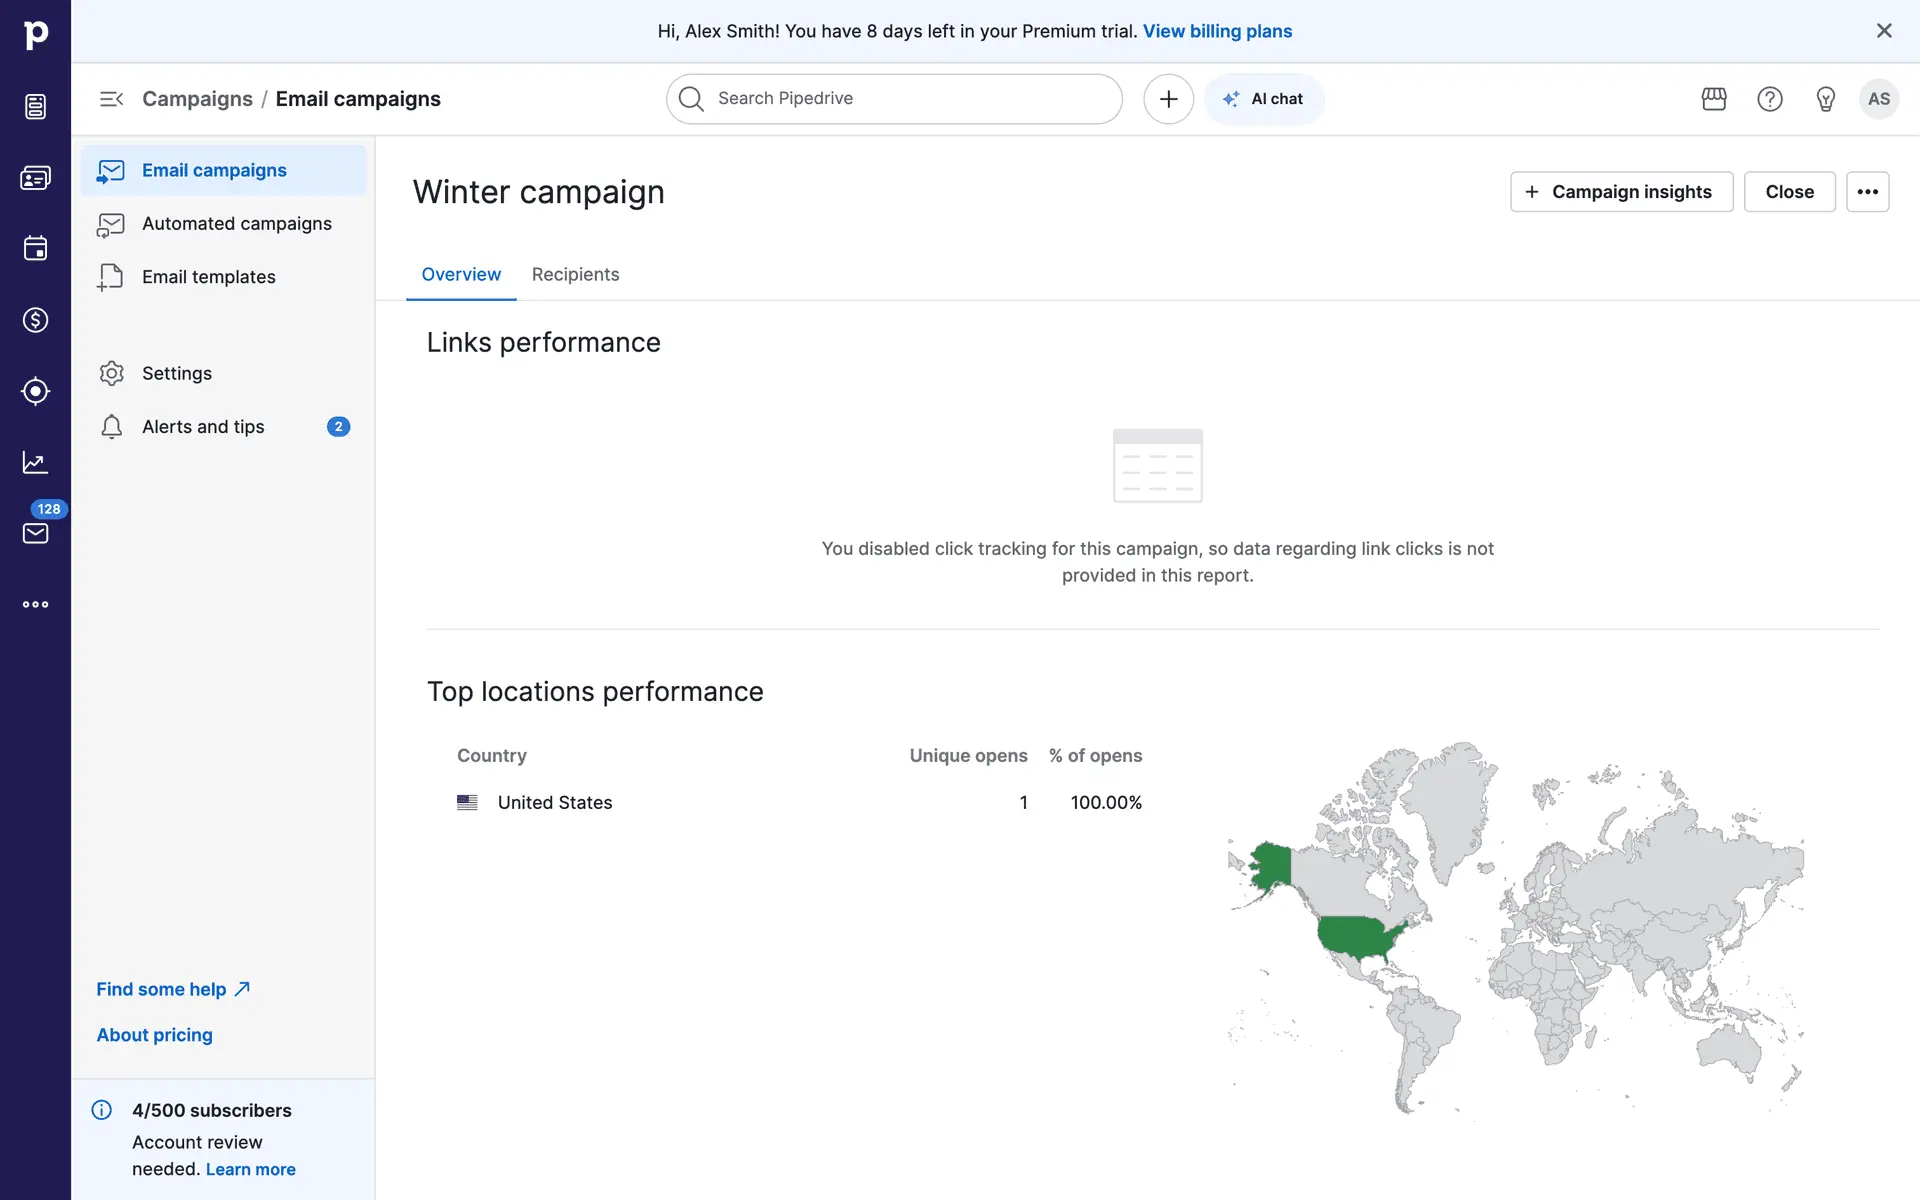Click the help question mark icon
Viewport: 1920px width, 1200px height.
[1770, 99]
